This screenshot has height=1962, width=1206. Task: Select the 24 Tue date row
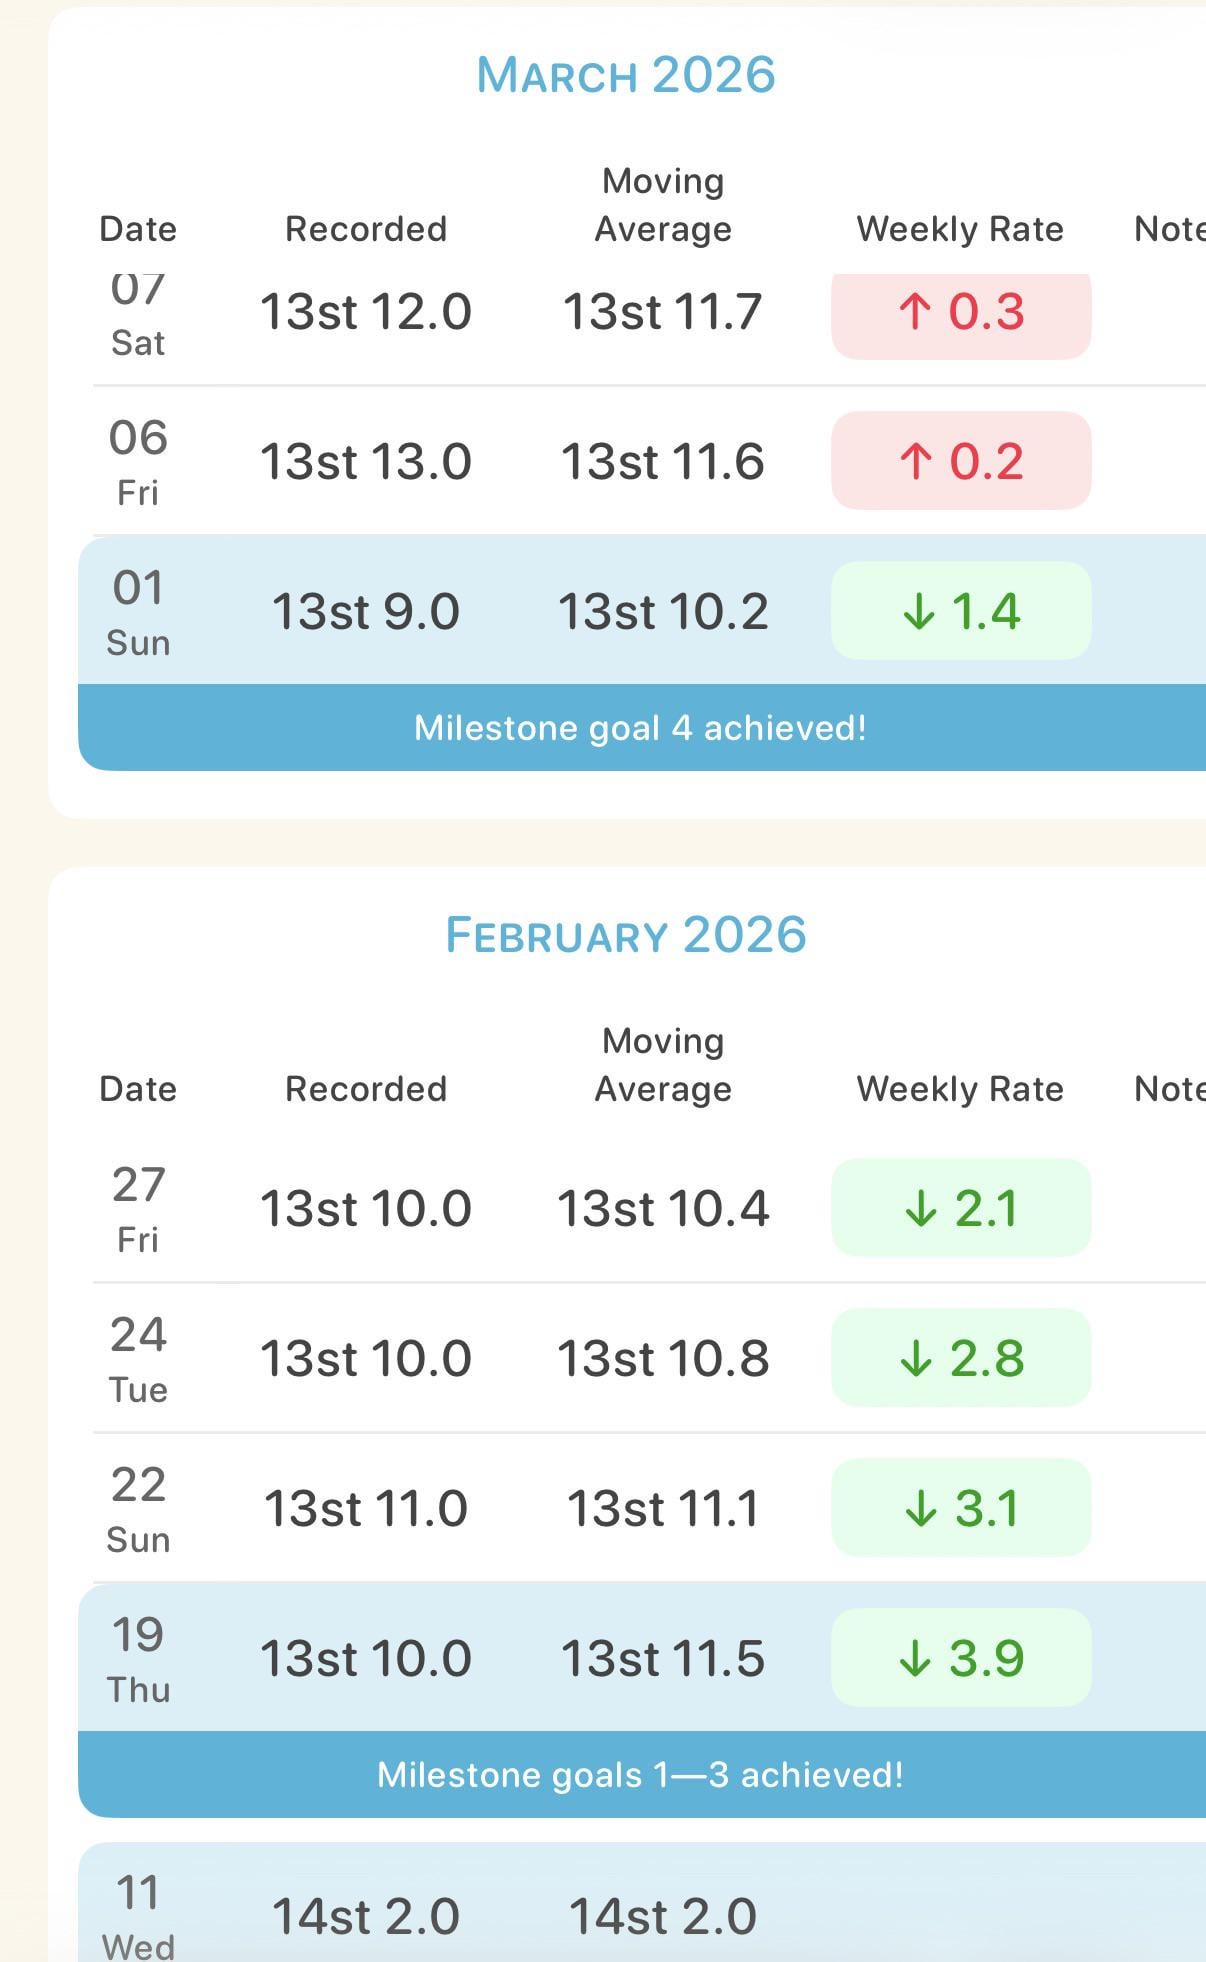138,1358
